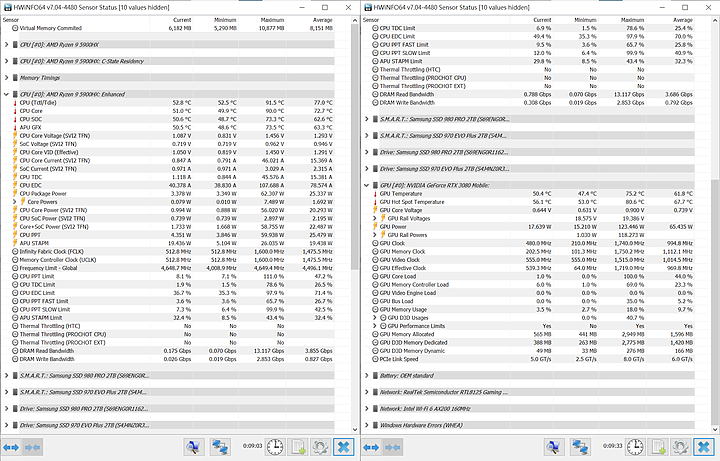Click expand-all arrows icon in right window toolbar
Viewport: 720px width, 461px height.
click(x=371, y=447)
